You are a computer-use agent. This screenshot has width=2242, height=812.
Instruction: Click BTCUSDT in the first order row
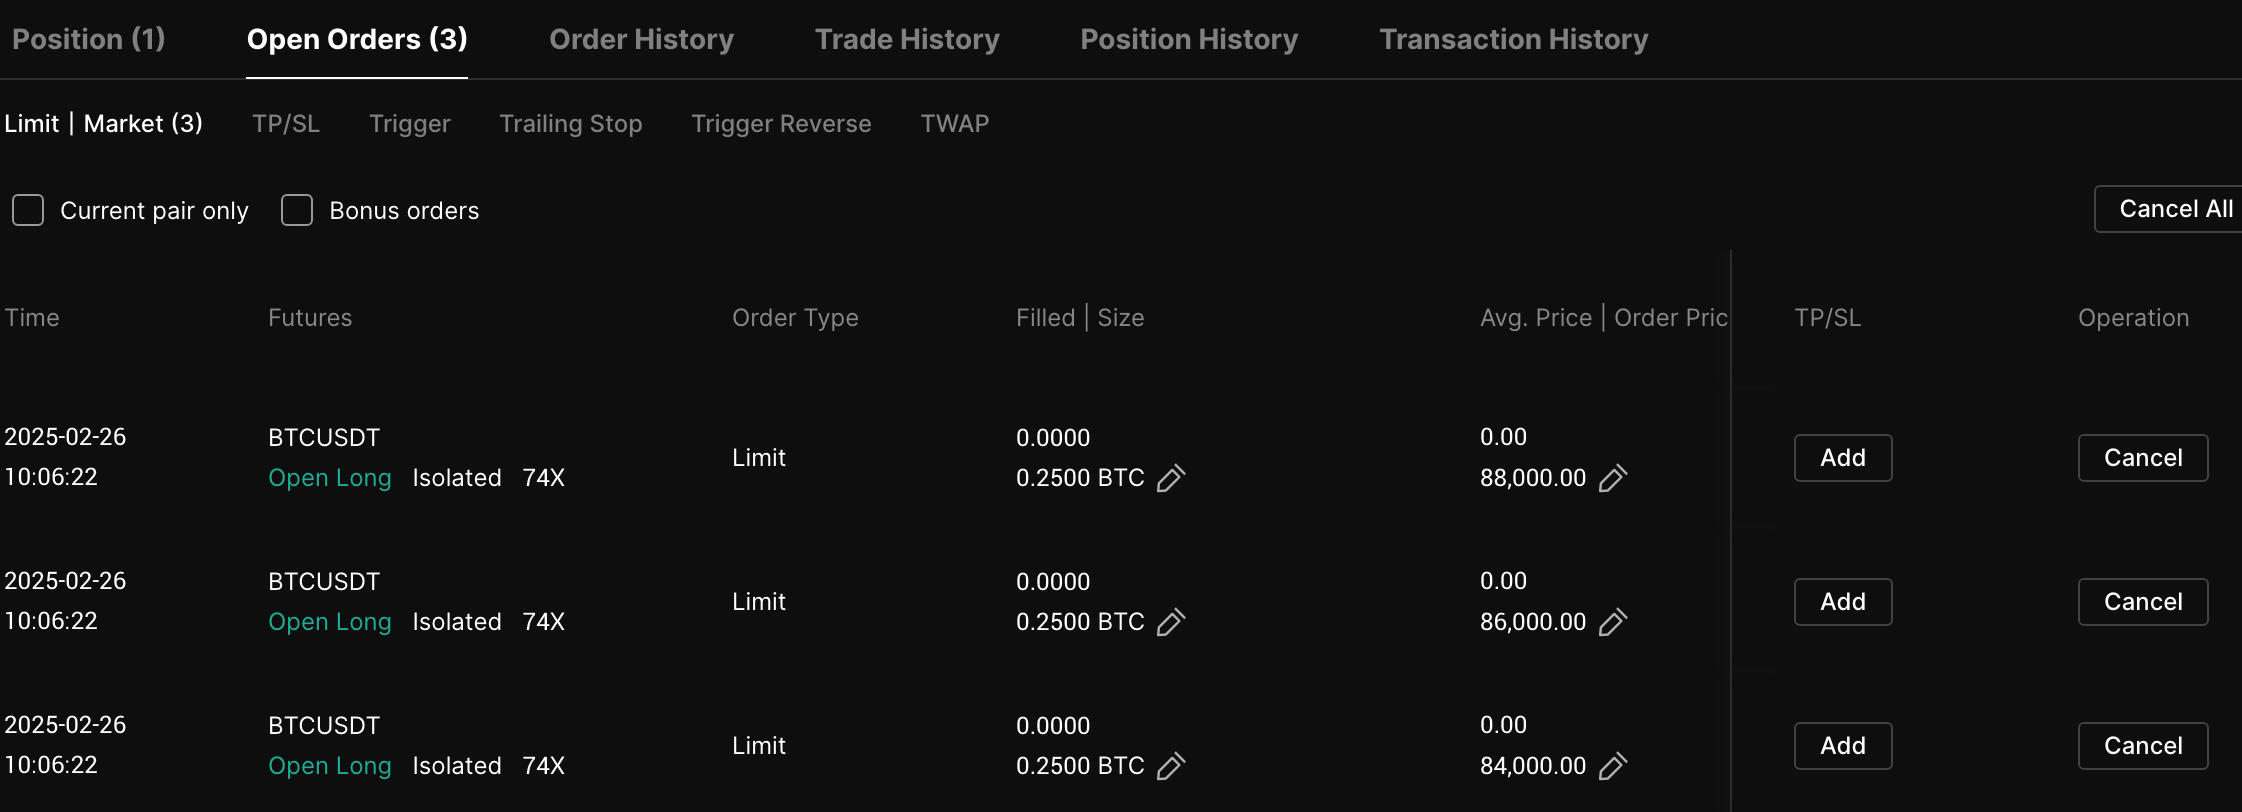[x=324, y=437]
